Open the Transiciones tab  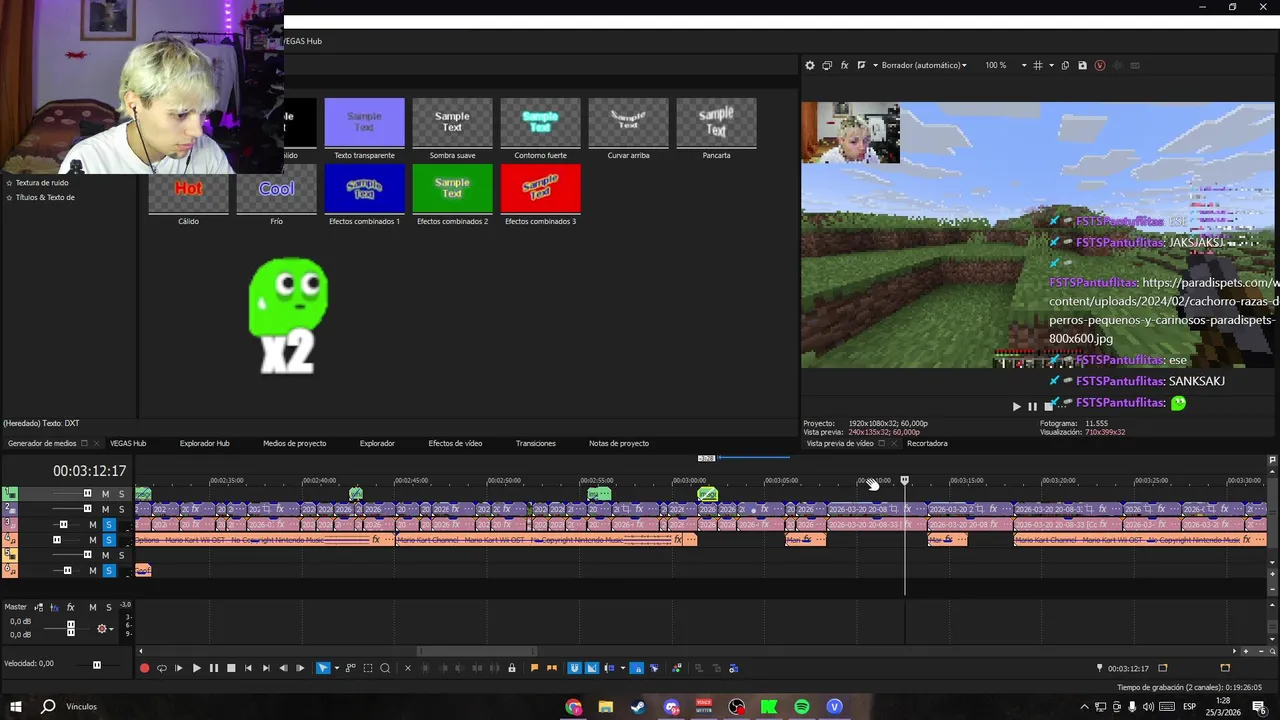(x=535, y=443)
